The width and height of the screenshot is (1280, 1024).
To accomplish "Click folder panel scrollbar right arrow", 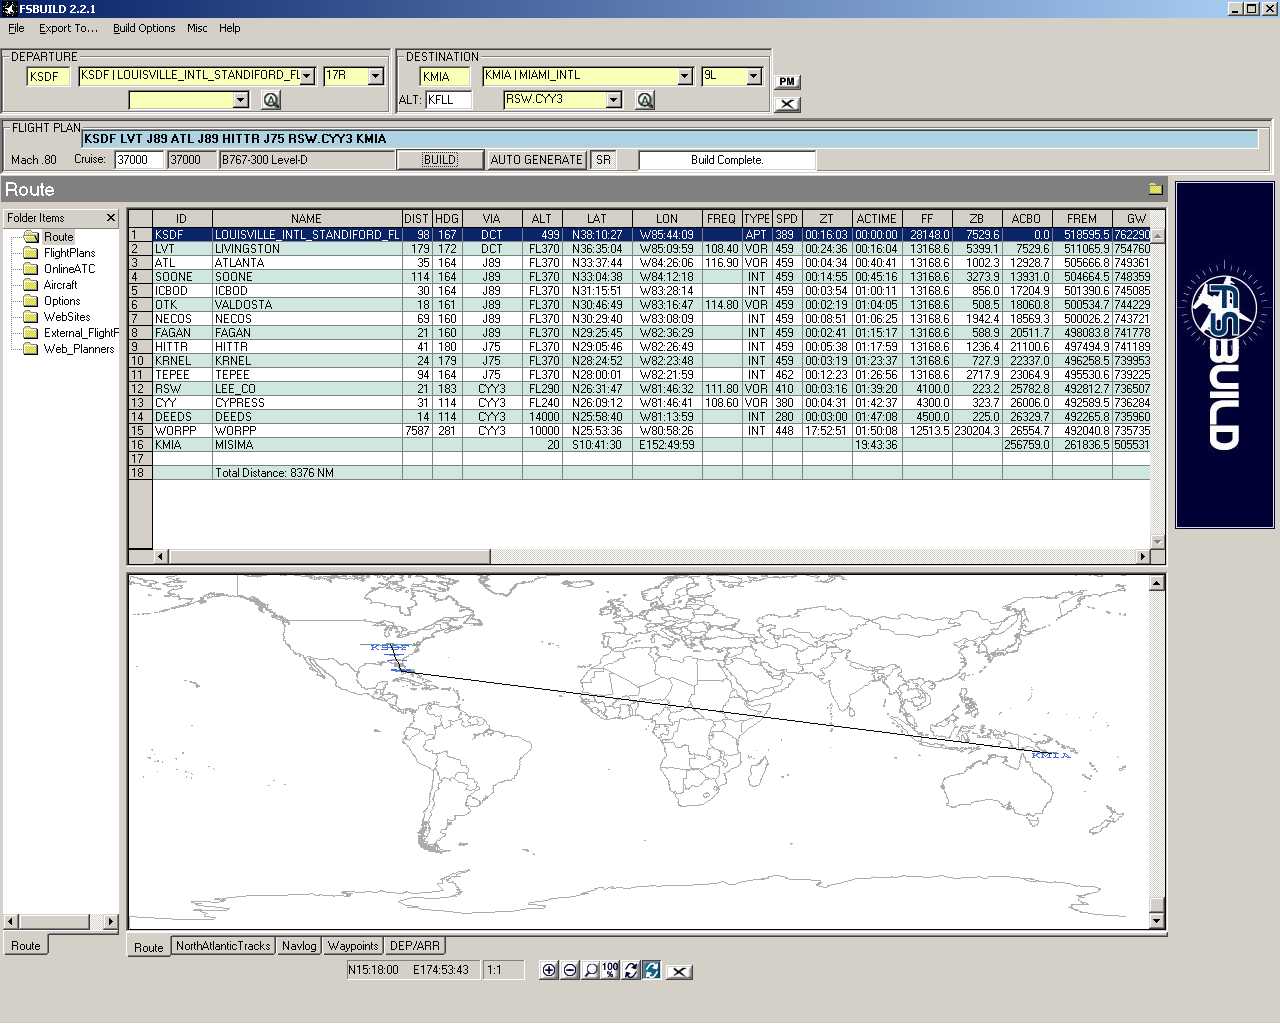I will tap(110, 921).
